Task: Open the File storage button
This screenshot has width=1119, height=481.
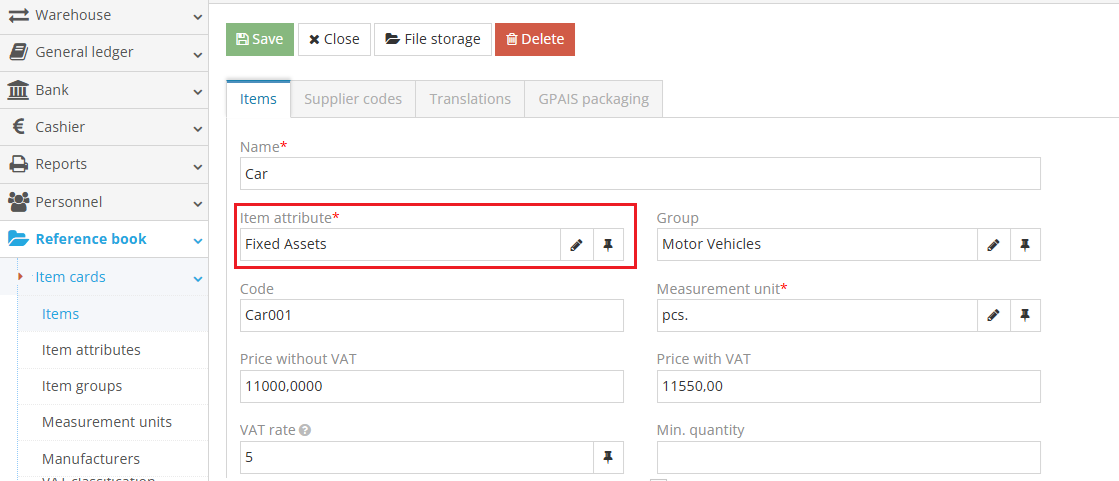Action: (433, 39)
